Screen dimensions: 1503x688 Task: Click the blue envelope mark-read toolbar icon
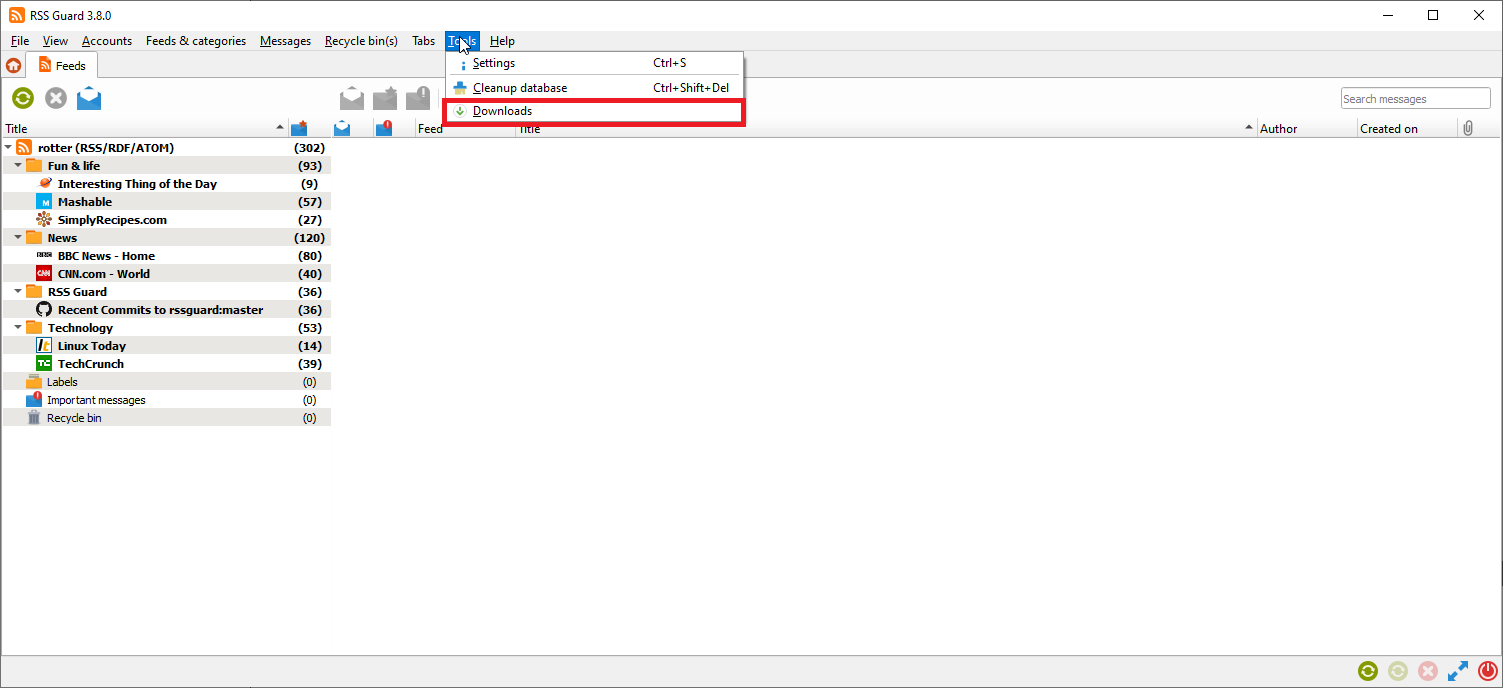pyautogui.click(x=89, y=98)
